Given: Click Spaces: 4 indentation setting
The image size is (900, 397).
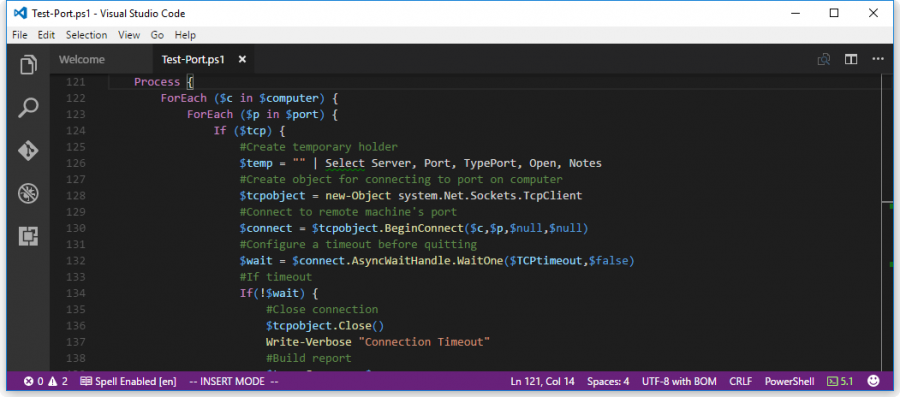Looking at the screenshot, I should point(608,381).
